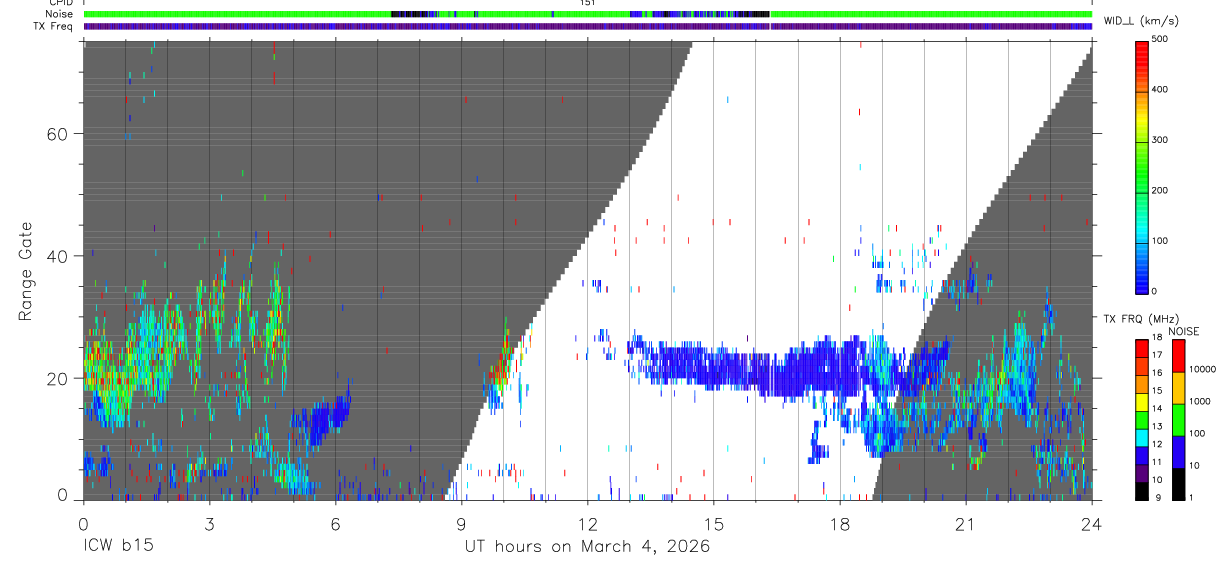Click the 18 hour tick on the UT axis
Screen dimensions: 1228x567
point(839,523)
